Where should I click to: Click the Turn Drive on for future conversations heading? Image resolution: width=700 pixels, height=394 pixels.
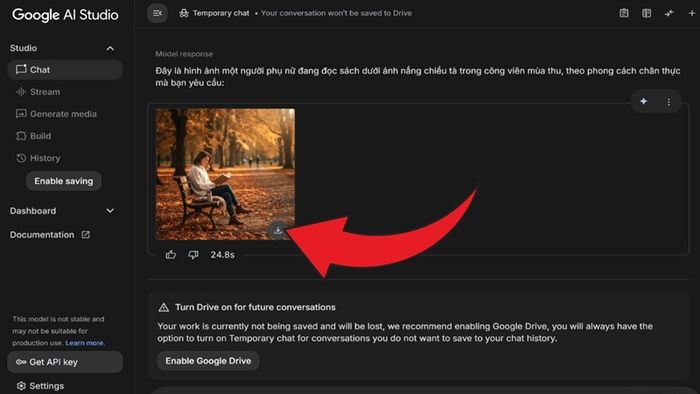pyautogui.click(x=255, y=307)
